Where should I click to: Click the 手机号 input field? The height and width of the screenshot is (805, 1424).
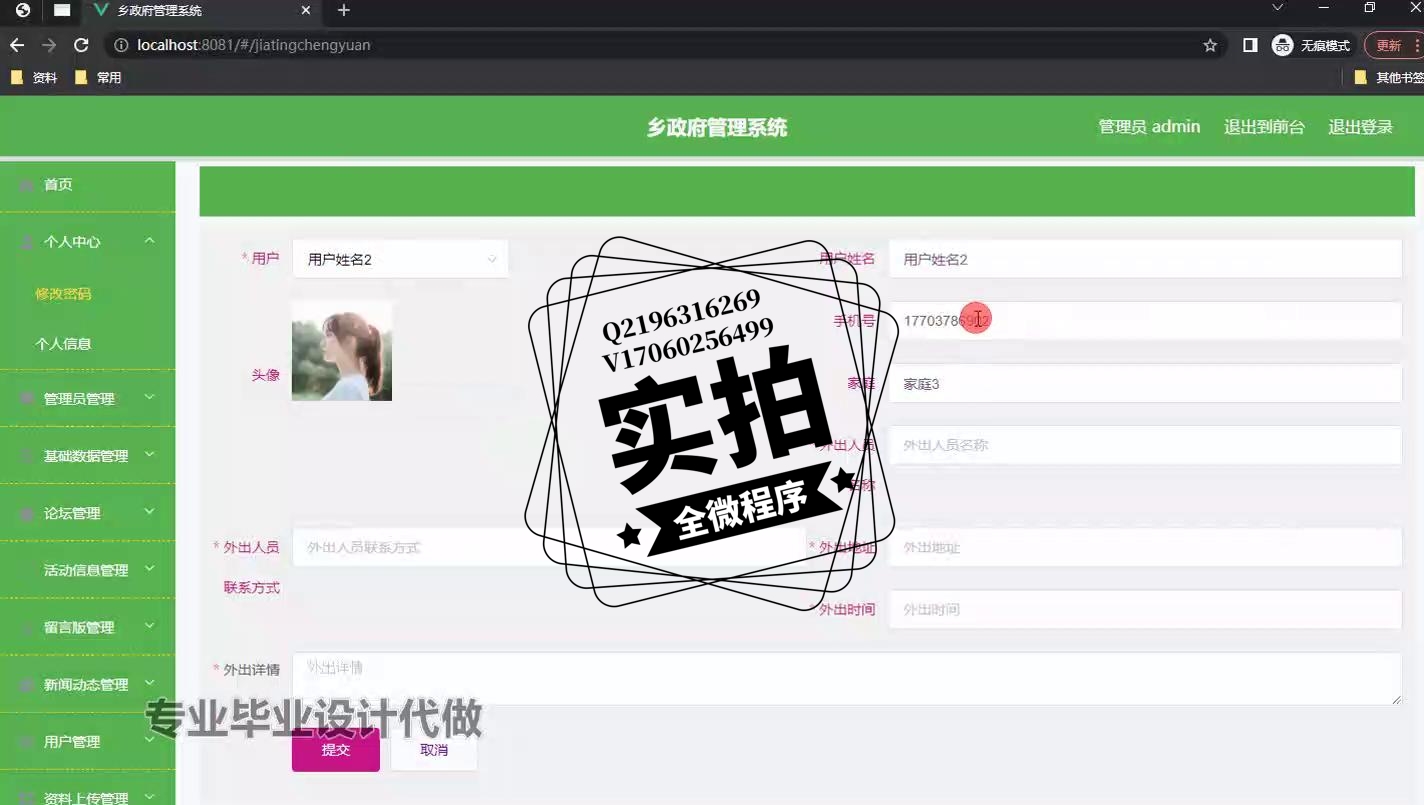pyautogui.click(x=1145, y=321)
